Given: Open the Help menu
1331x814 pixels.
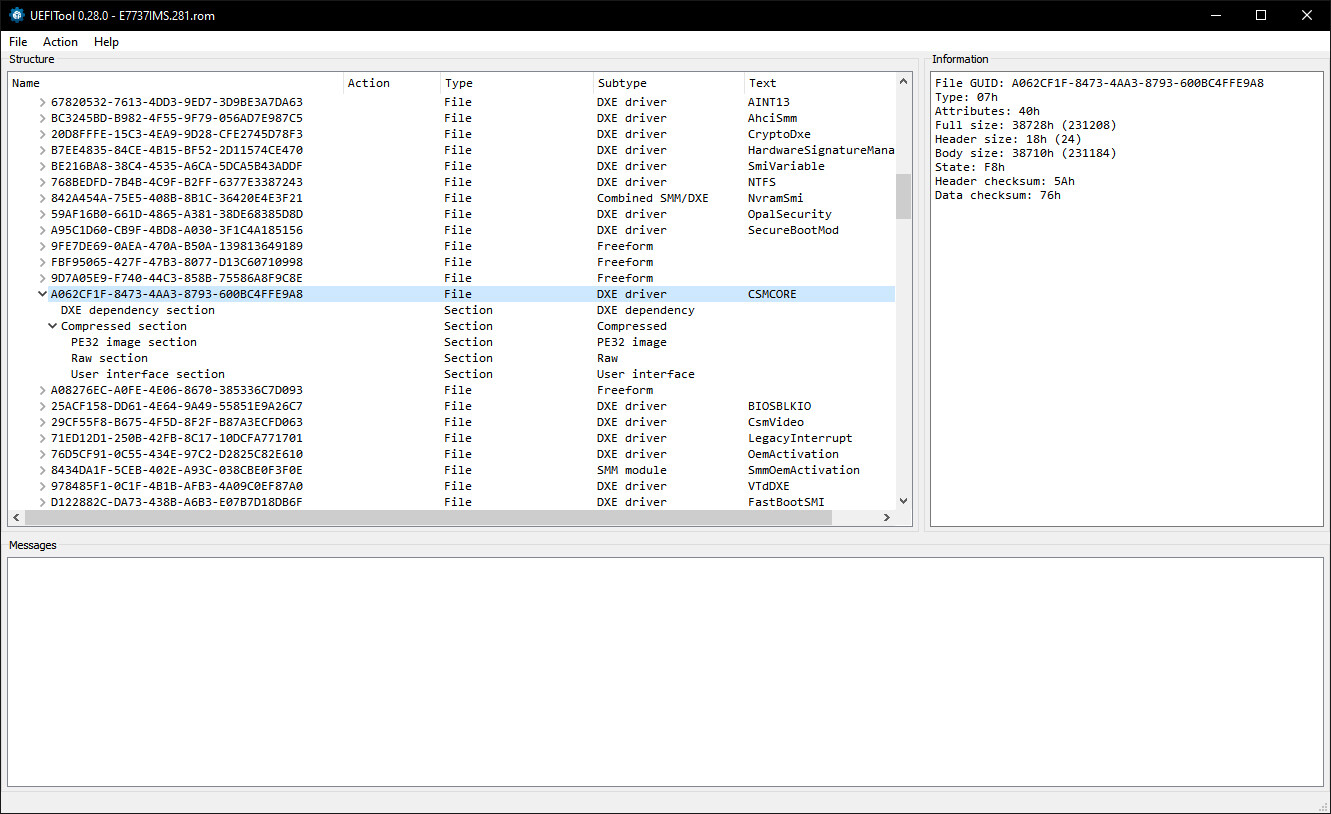Looking at the screenshot, I should pyautogui.click(x=106, y=42).
